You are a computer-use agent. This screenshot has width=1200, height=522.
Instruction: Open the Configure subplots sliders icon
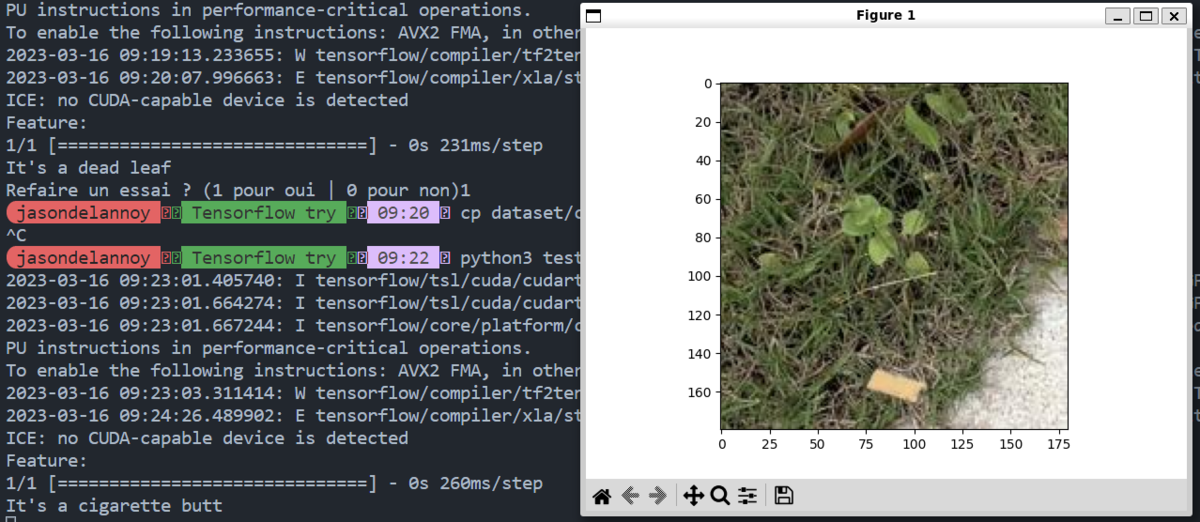pos(748,496)
